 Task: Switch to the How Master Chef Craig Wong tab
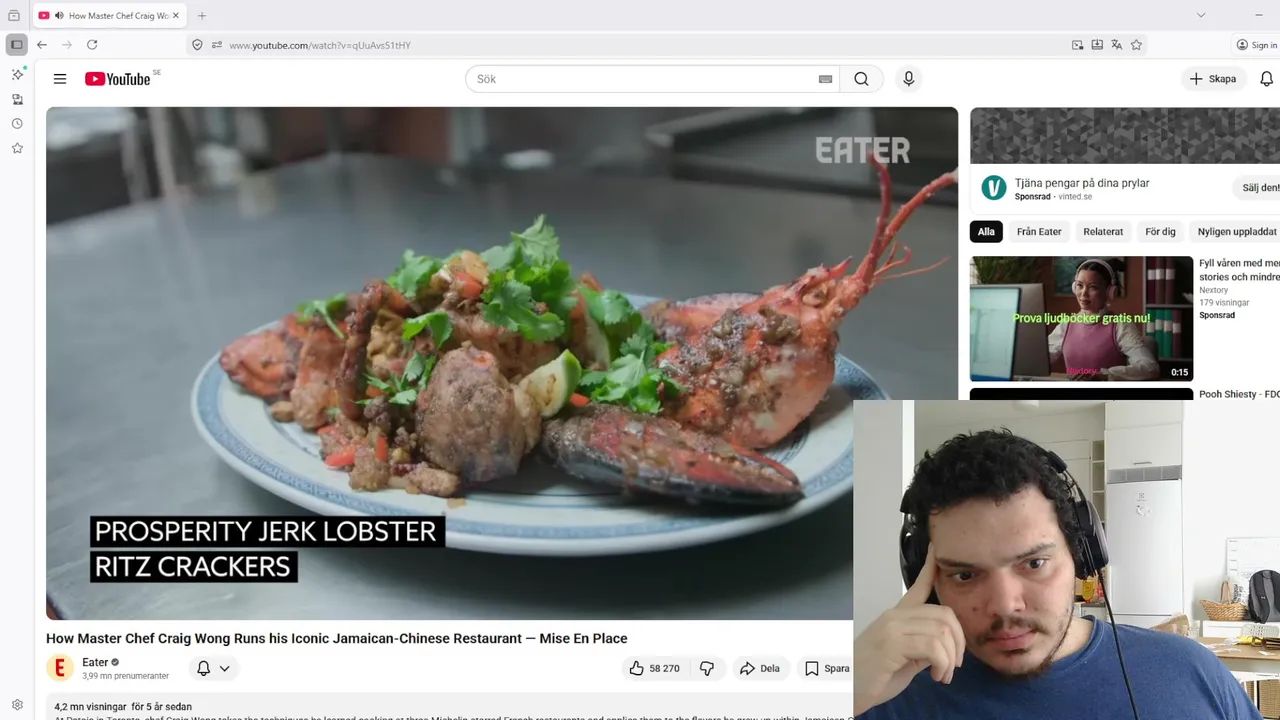(x=110, y=16)
